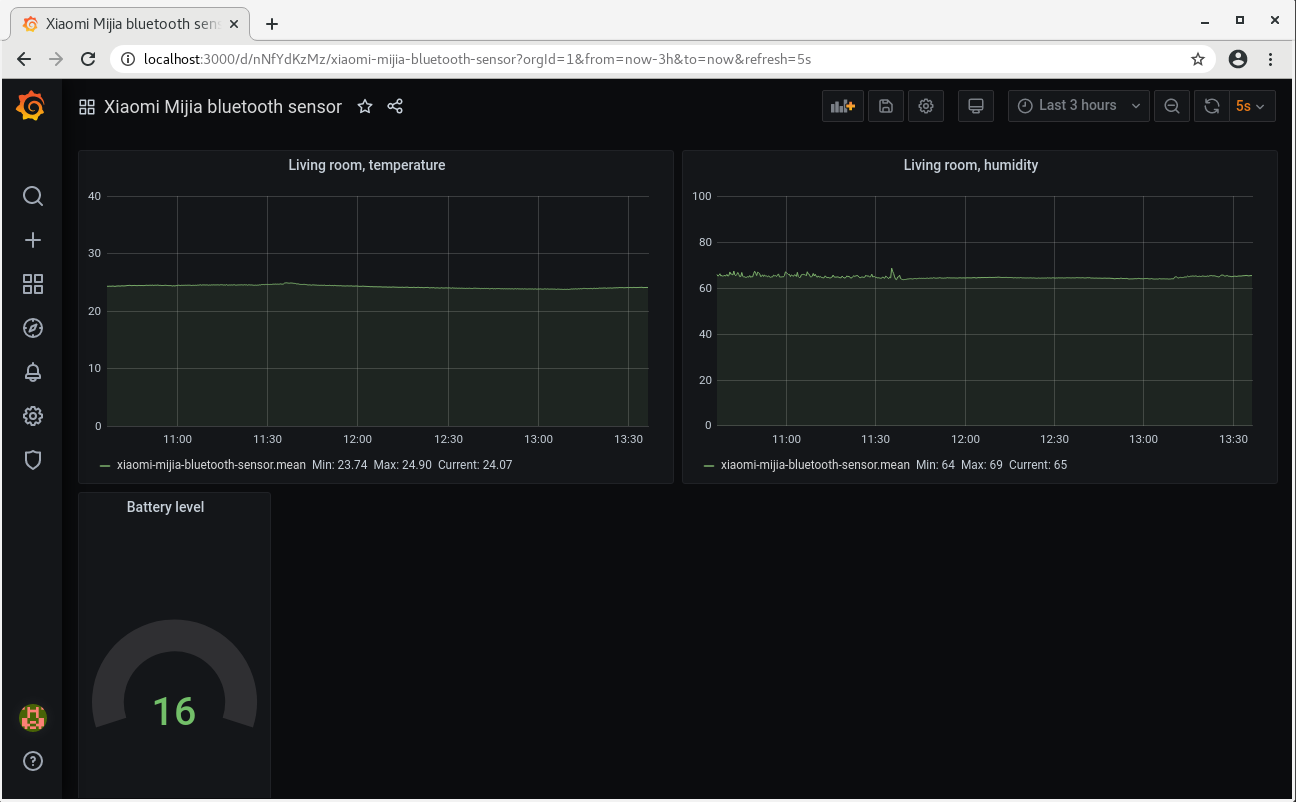Viewport: 1296px width, 802px height.
Task: Close the Xiaomi Mijia browser tab
Action: tap(236, 24)
